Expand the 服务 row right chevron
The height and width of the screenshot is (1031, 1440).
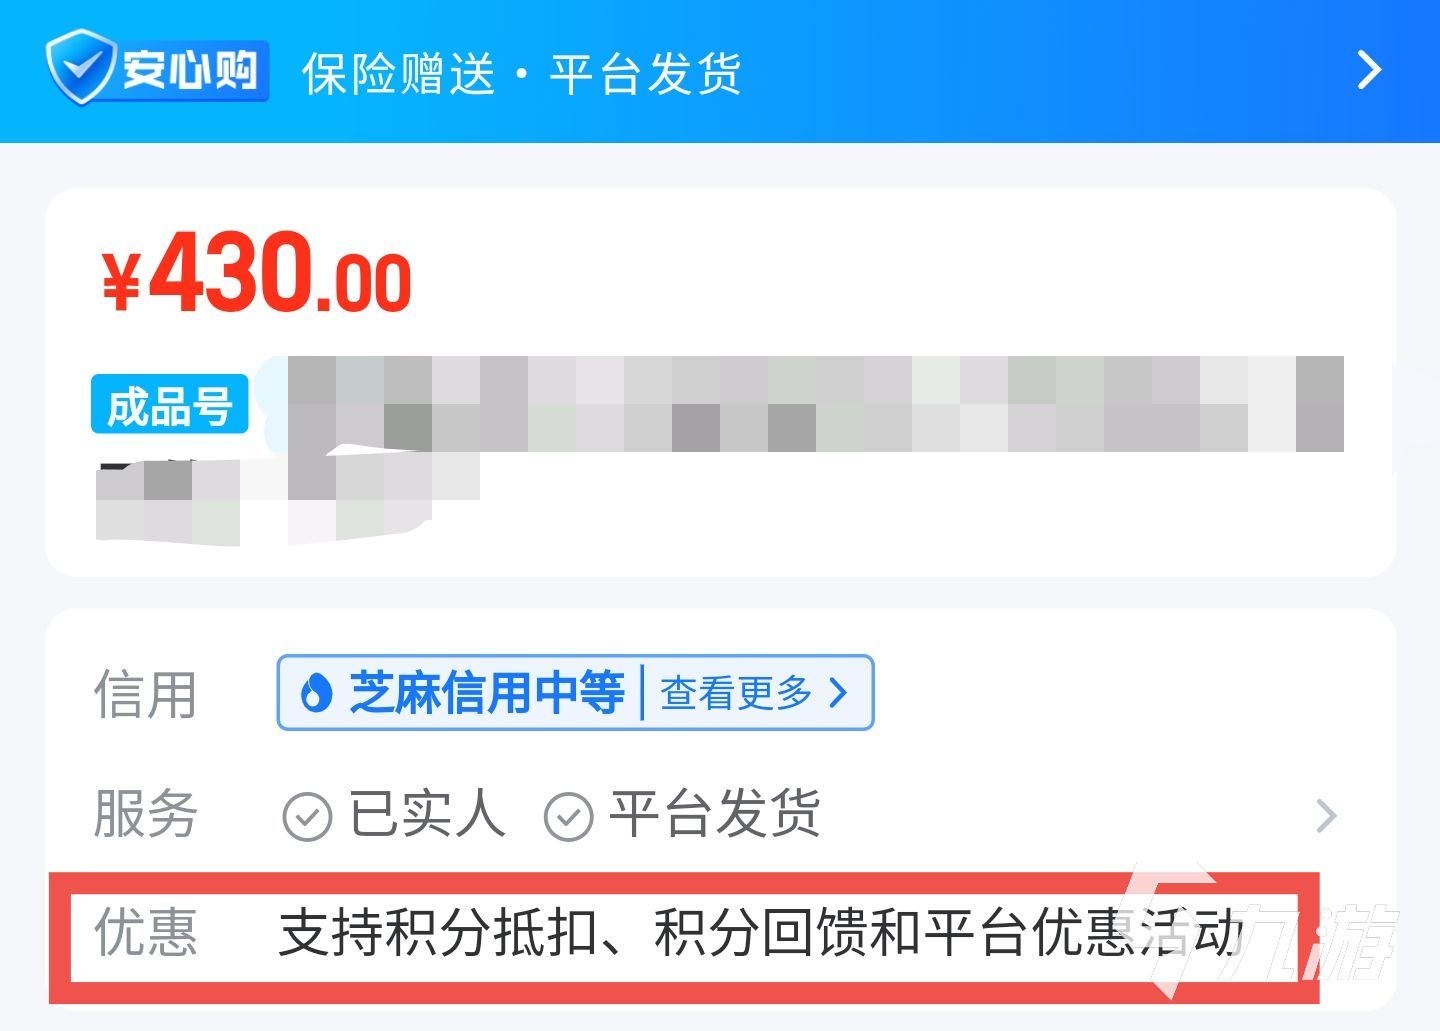1326,816
